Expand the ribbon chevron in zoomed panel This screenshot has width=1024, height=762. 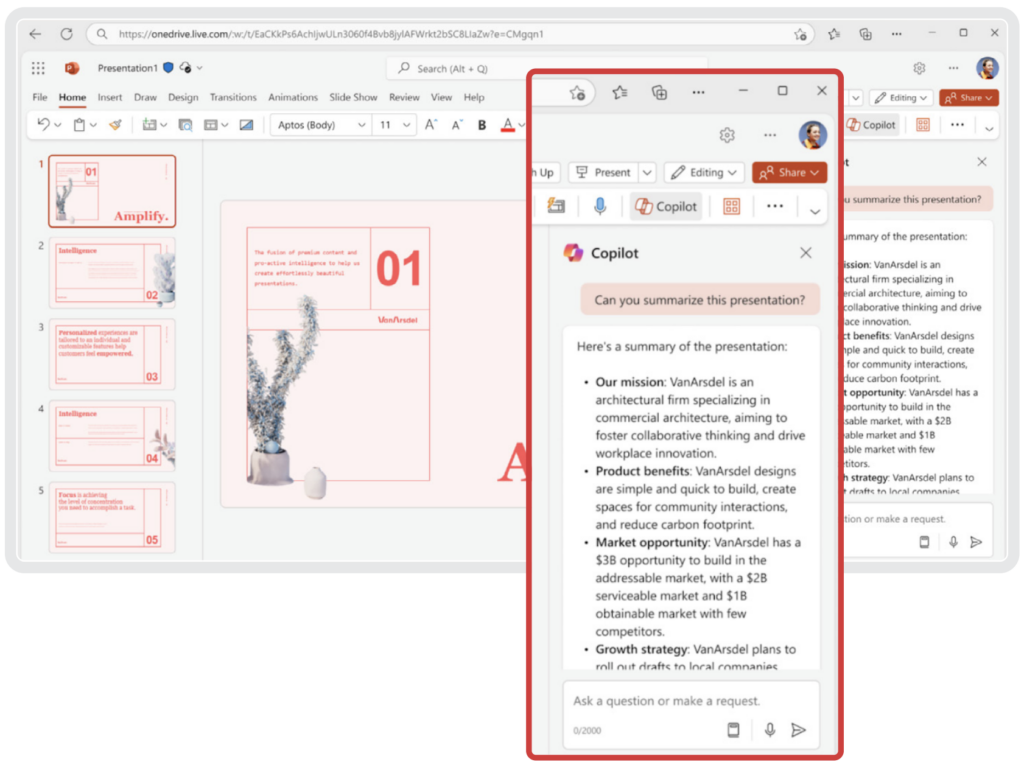(x=815, y=212)
